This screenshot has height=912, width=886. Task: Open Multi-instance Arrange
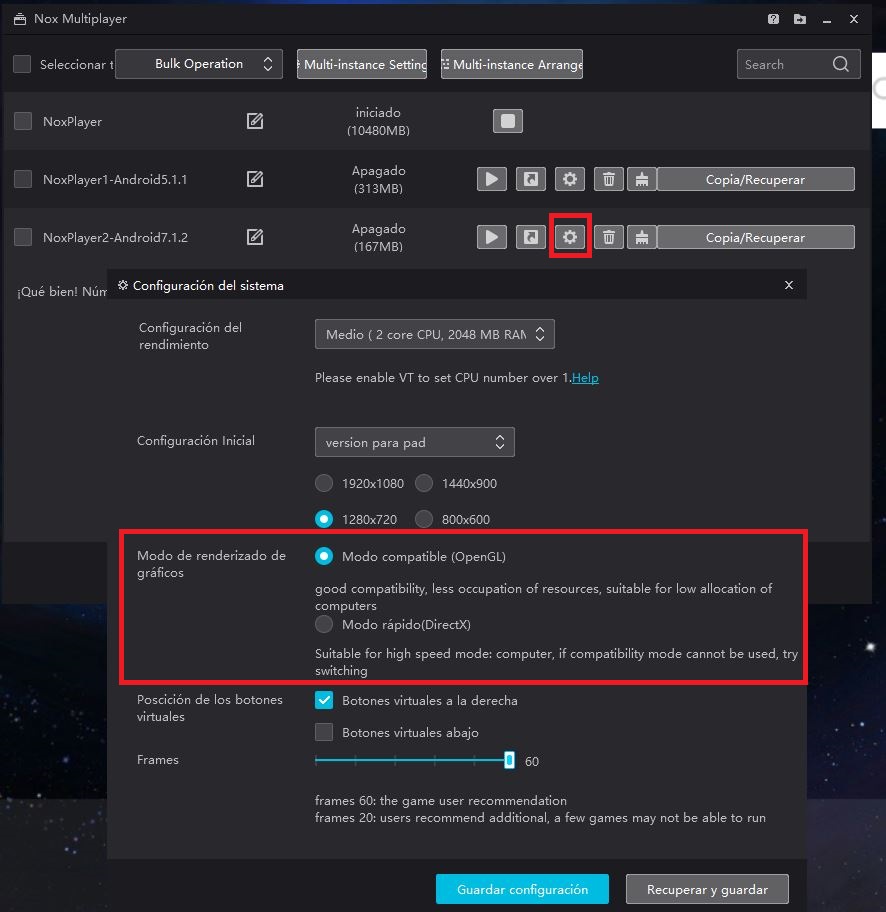512,64
